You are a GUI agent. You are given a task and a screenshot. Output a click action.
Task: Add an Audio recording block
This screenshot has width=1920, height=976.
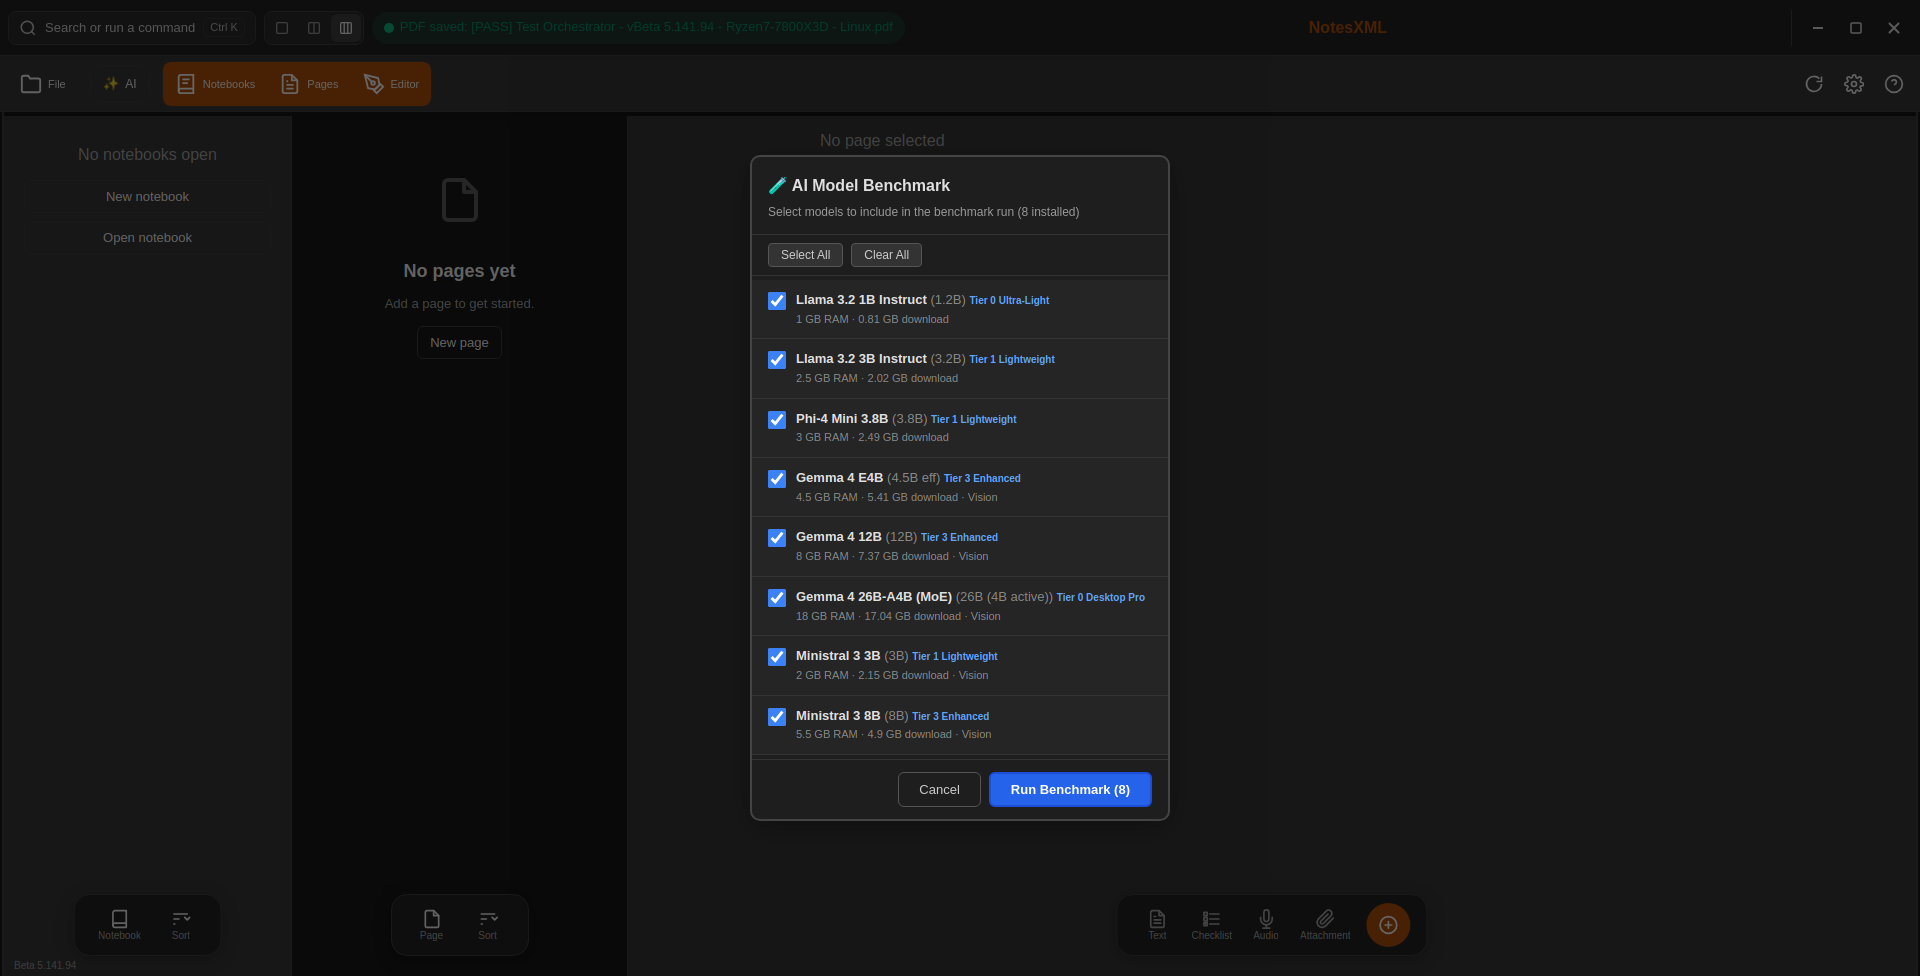(x=1266, y=925)
